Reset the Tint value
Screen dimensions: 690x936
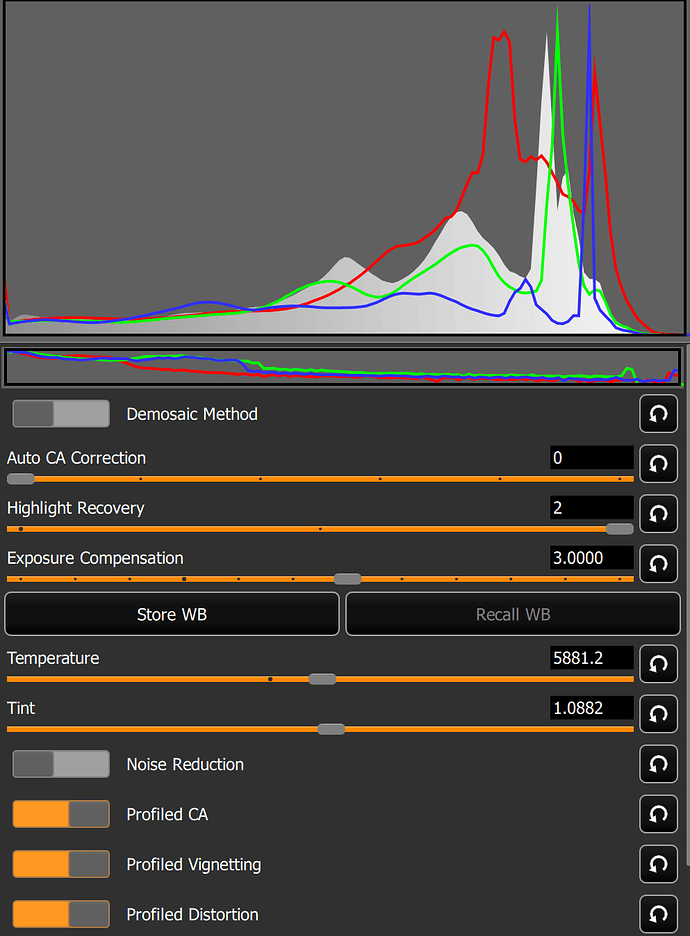point(658,714)
